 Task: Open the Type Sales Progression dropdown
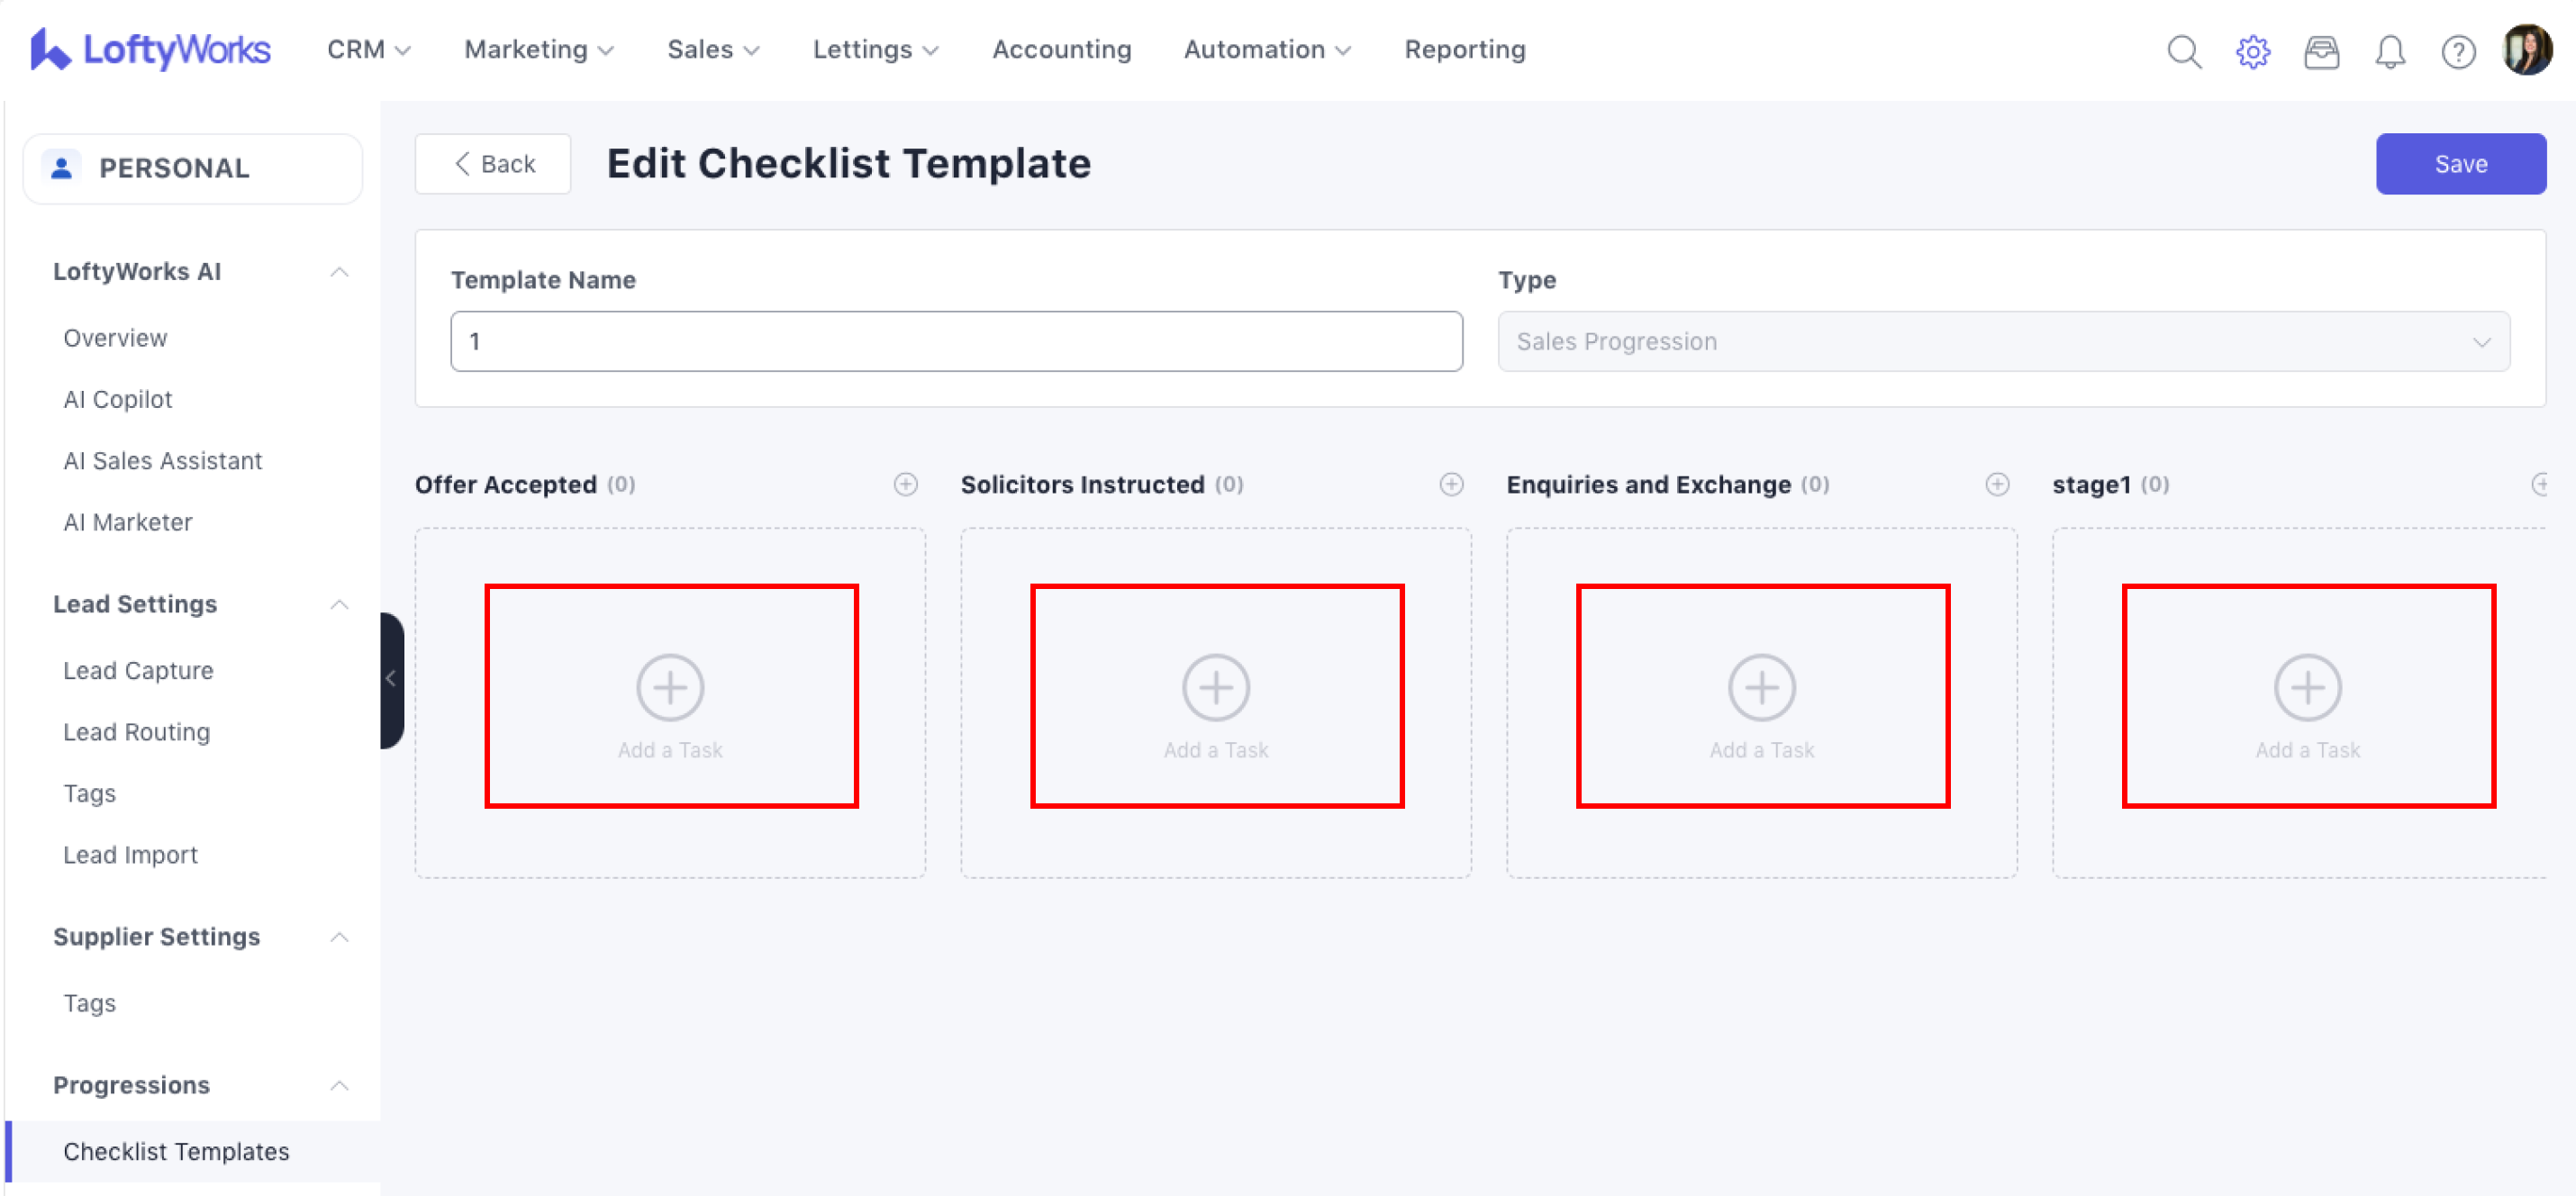click(2002, 341)
